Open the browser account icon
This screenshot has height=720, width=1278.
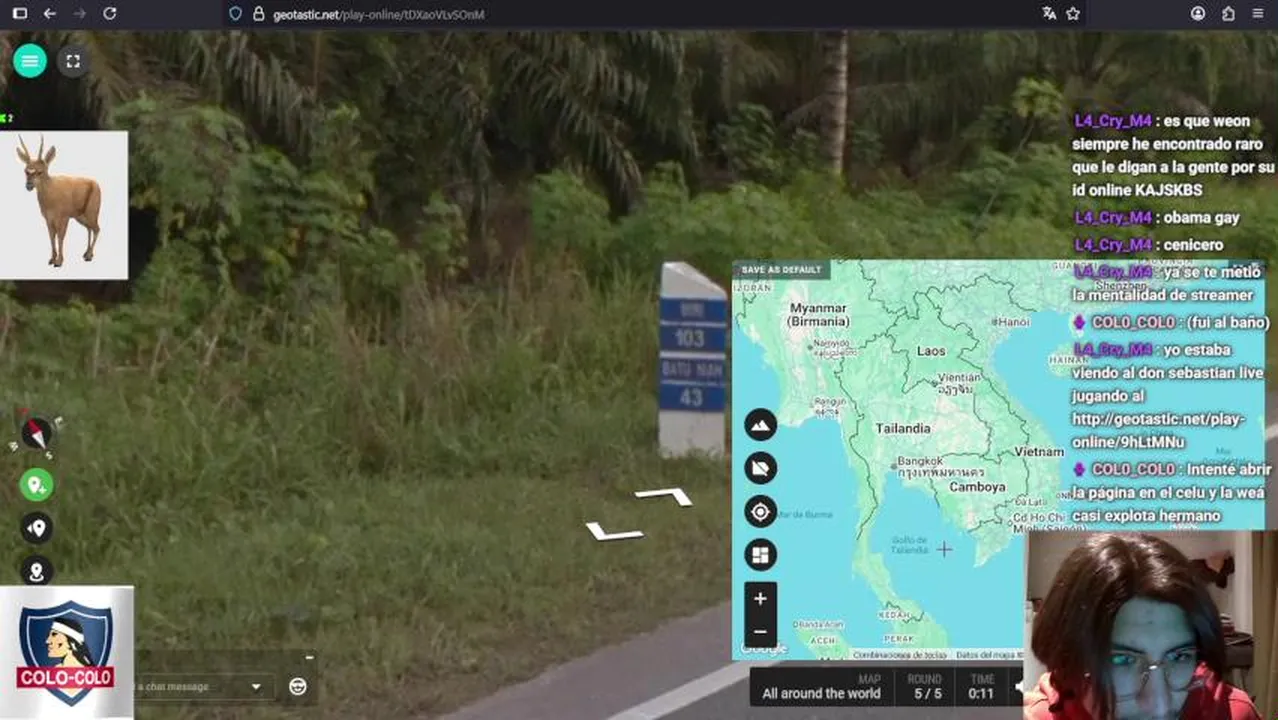1198,14
